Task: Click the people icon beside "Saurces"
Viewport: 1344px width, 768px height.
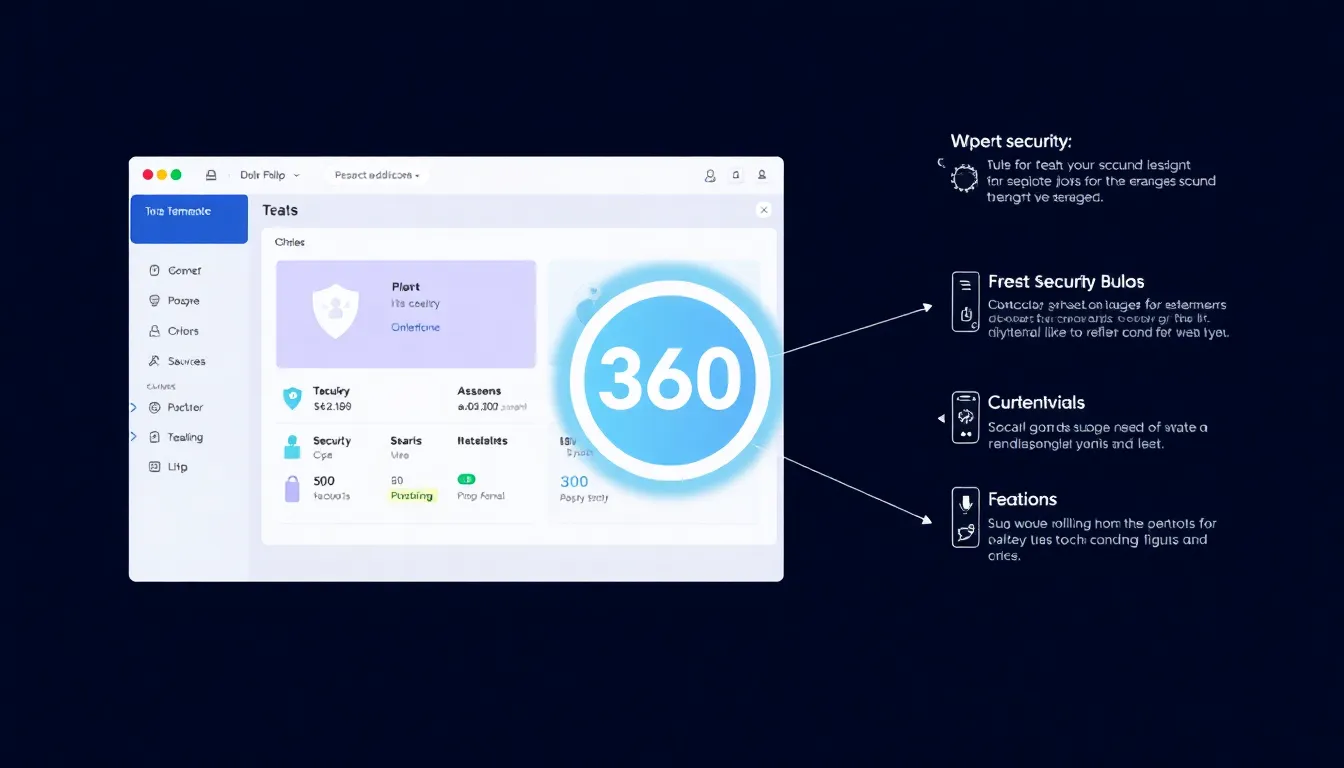Action: click(155, 361)
